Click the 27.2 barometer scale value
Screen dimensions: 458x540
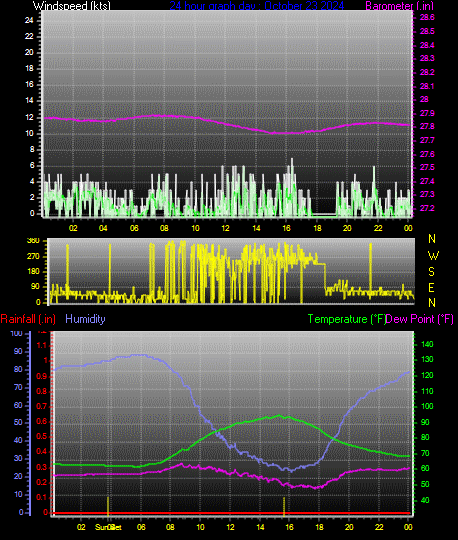427,208
